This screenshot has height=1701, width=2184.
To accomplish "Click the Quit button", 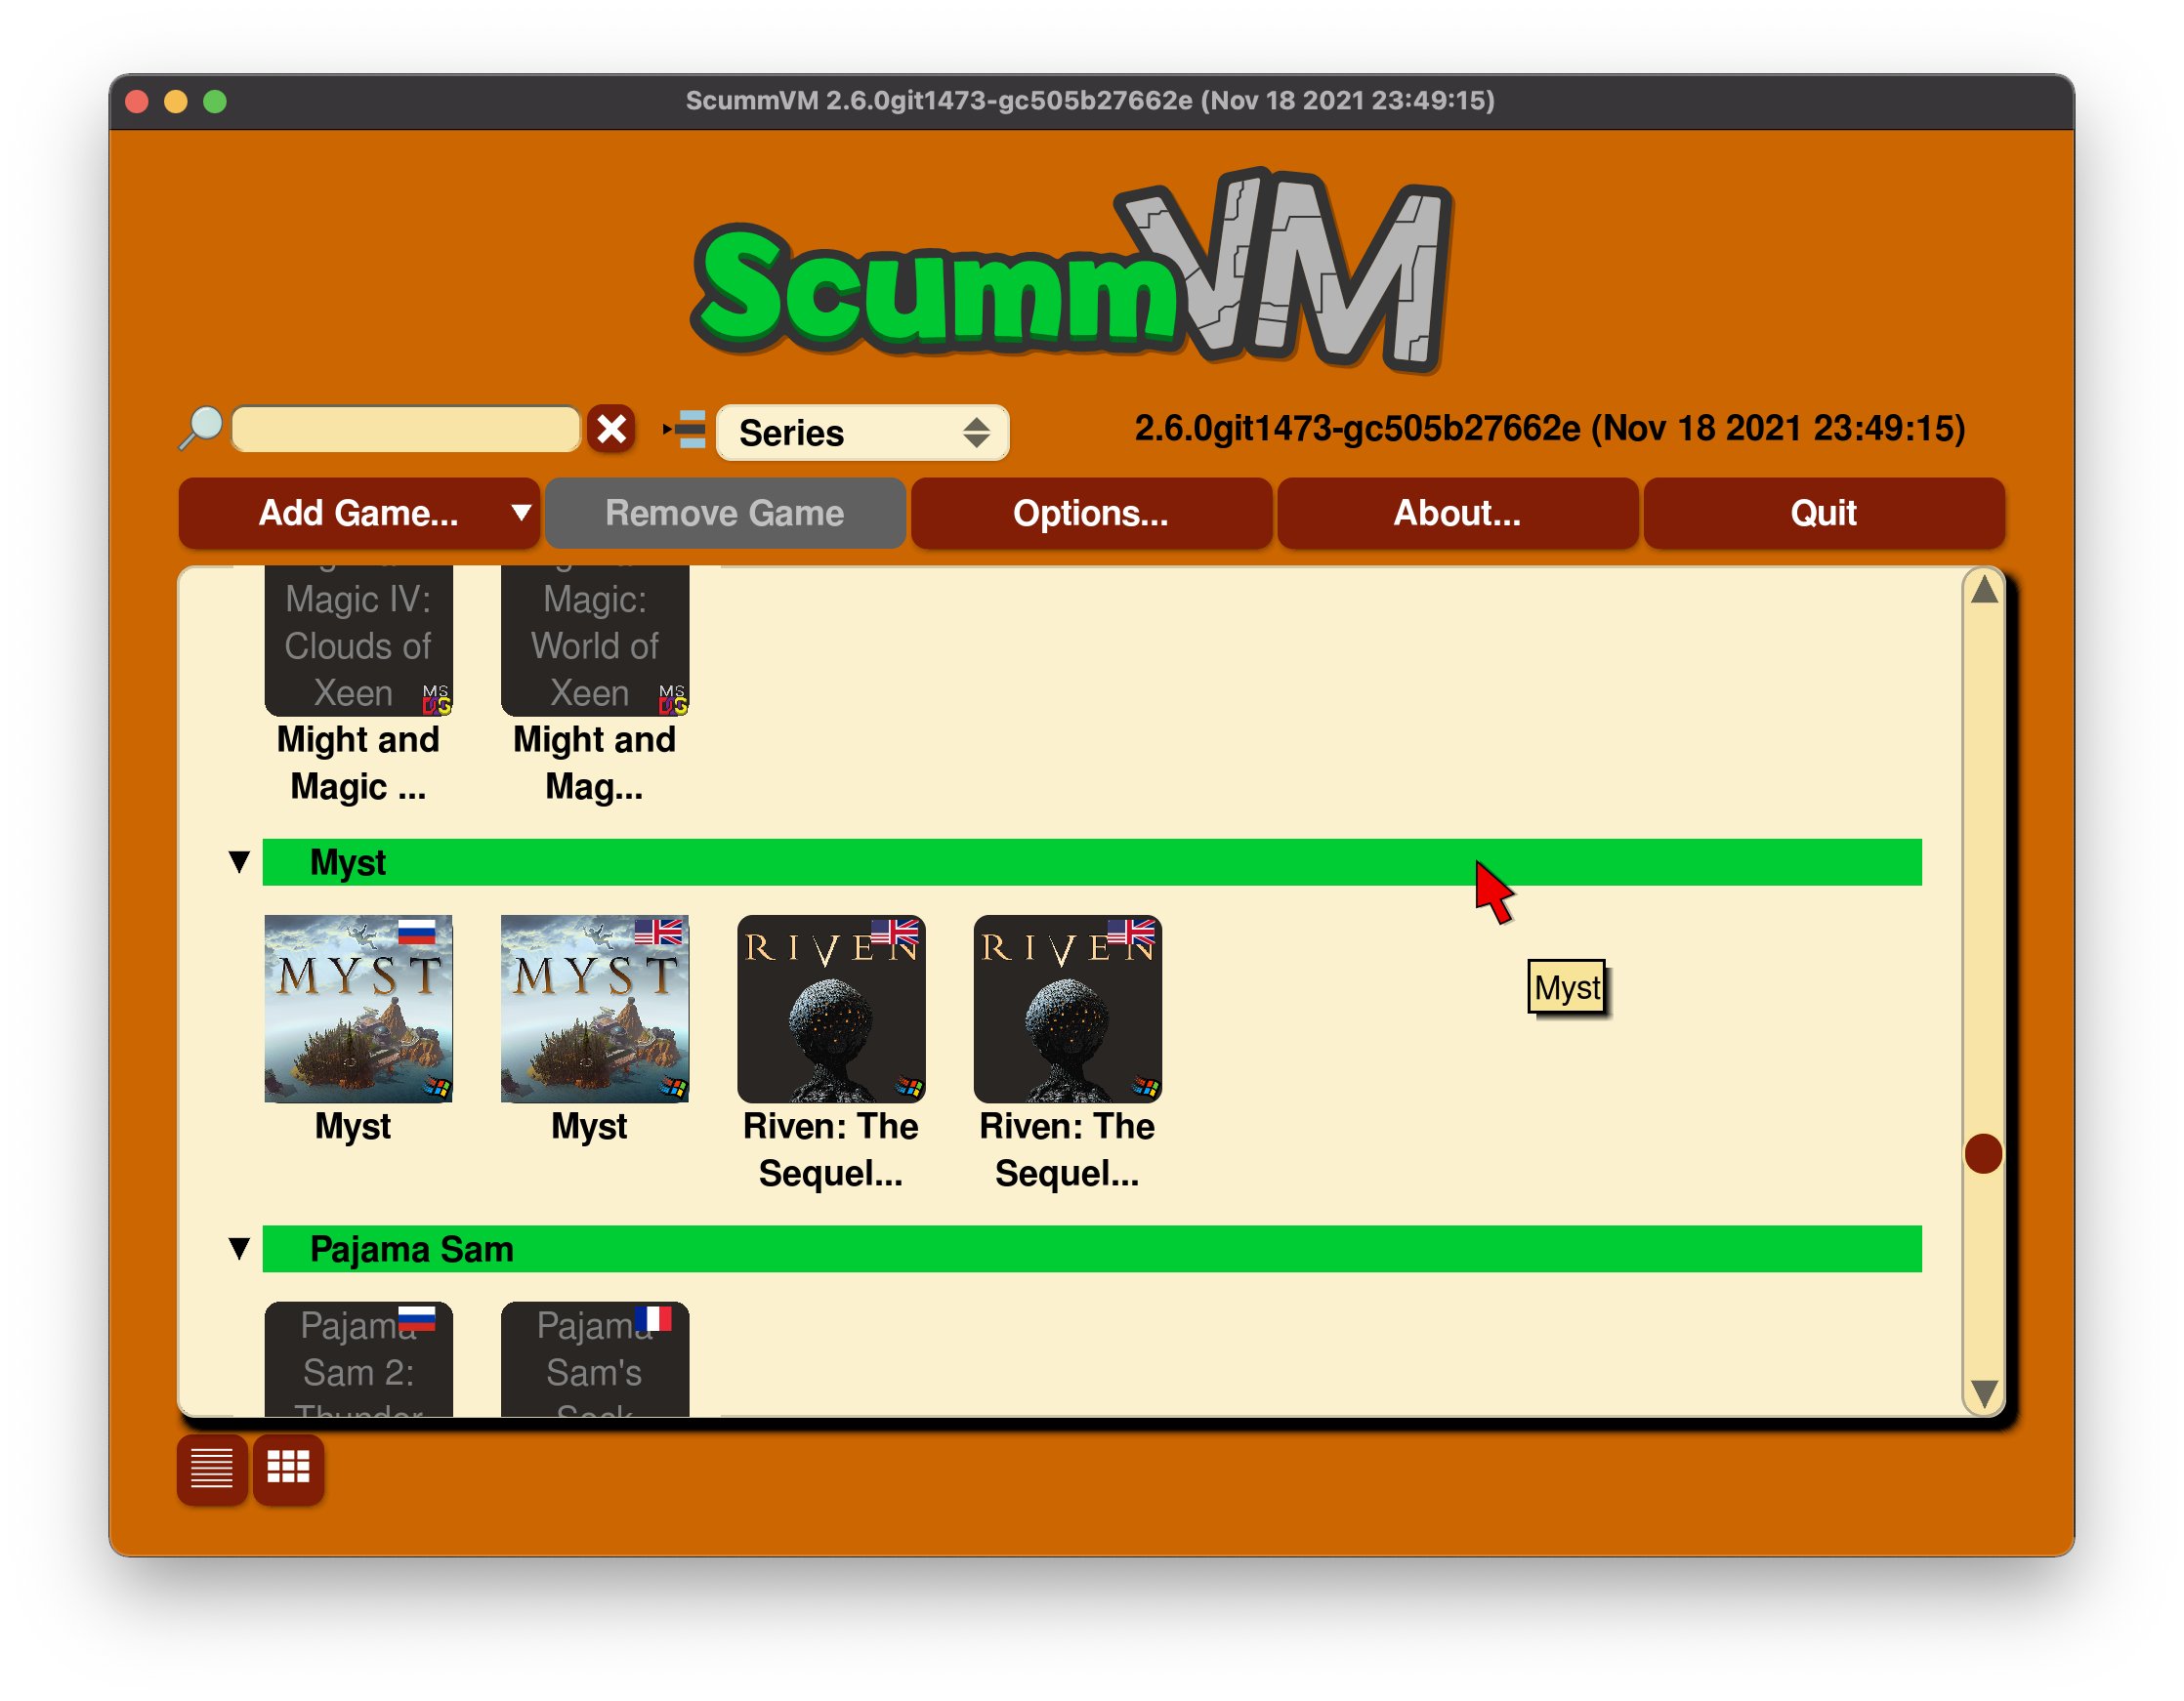I will [1822, 513].
